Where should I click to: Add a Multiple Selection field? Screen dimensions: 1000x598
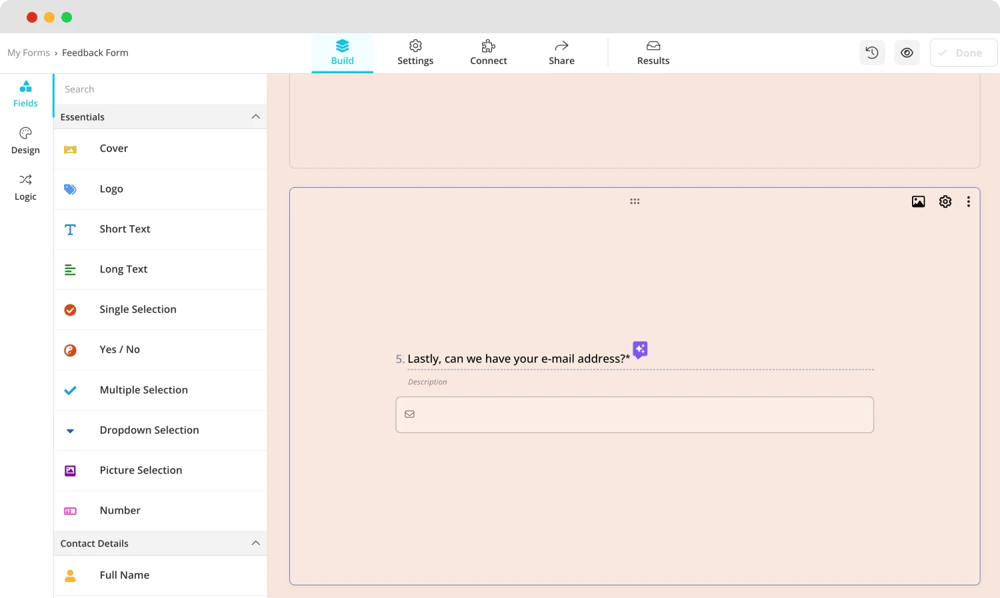(143, 390)
